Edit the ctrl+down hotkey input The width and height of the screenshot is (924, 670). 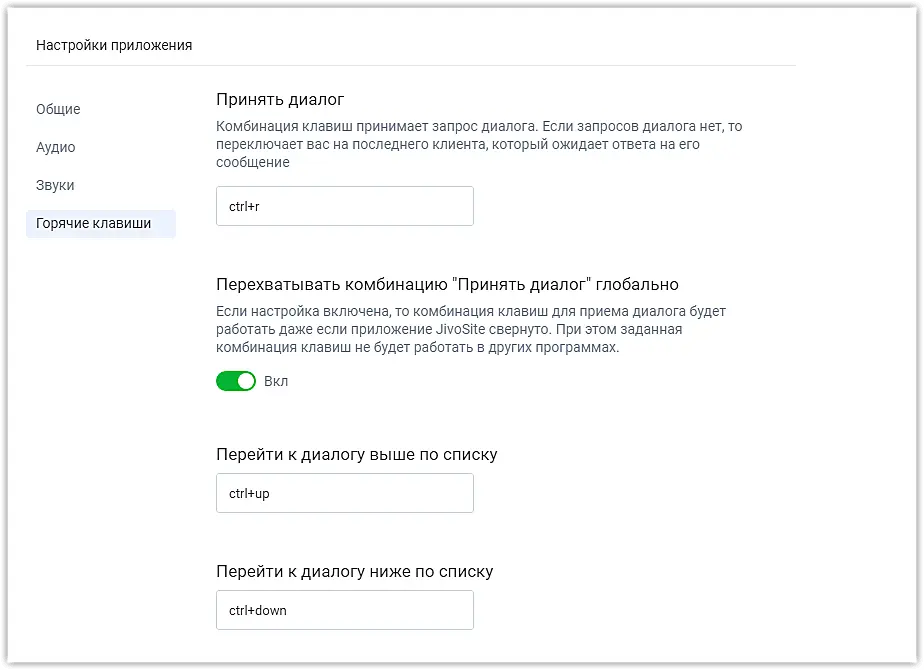coord(344,610)
